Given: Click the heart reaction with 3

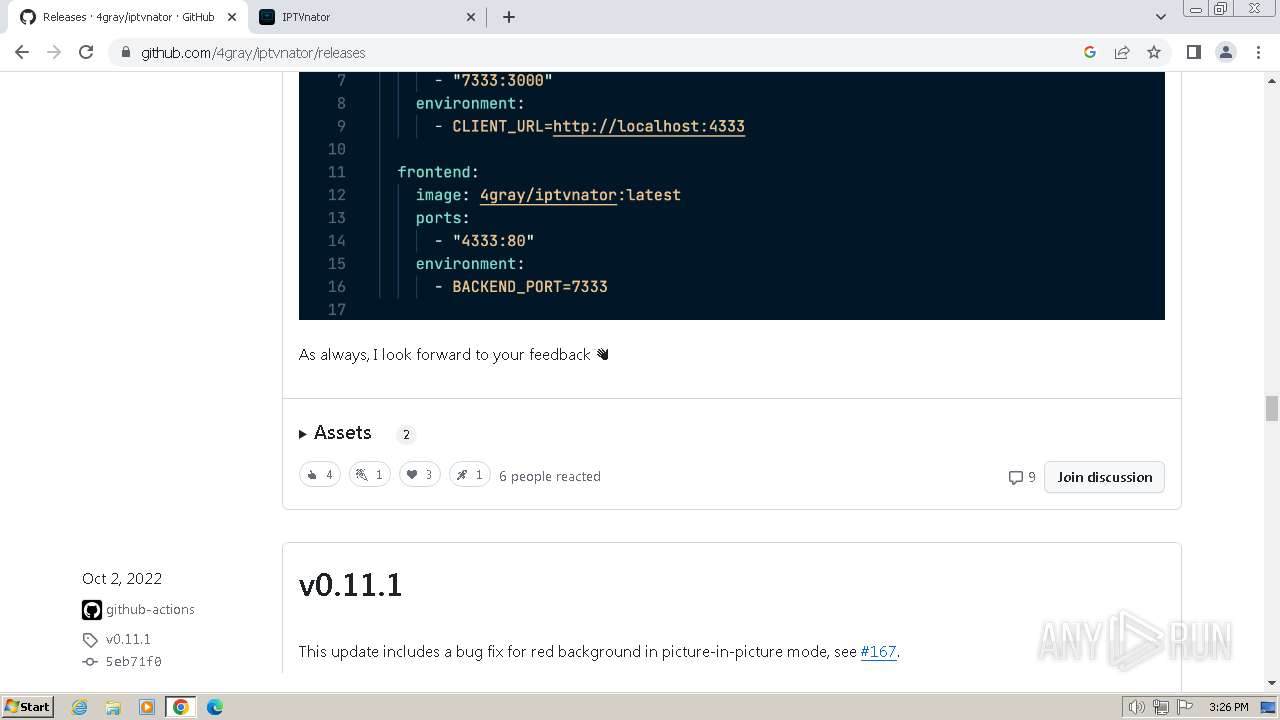Looking at the screenshot, I should click(x=419, y=475).
